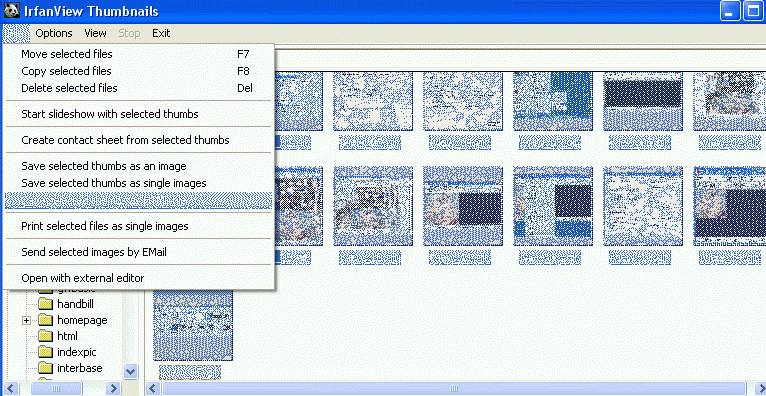Click the thumbnail pane horizontal scrollbar thumb
This screenshot has height=396, width=766.
(x=454, y=389)
